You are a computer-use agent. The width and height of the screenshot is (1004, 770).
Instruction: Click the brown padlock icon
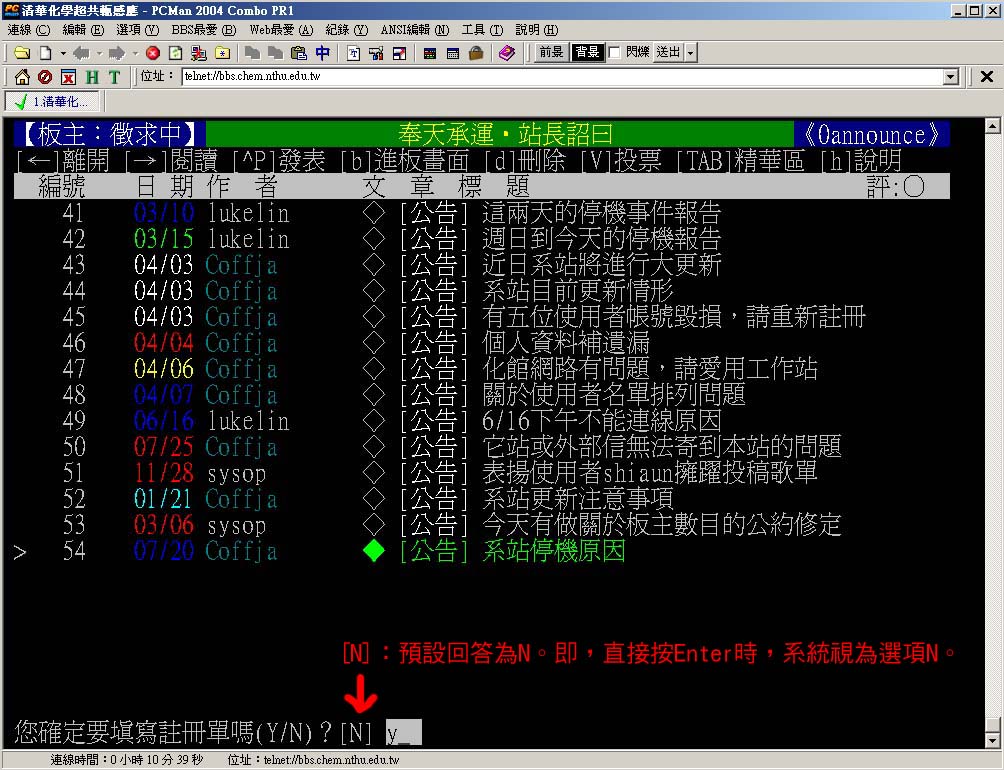[x=476, y=53]
